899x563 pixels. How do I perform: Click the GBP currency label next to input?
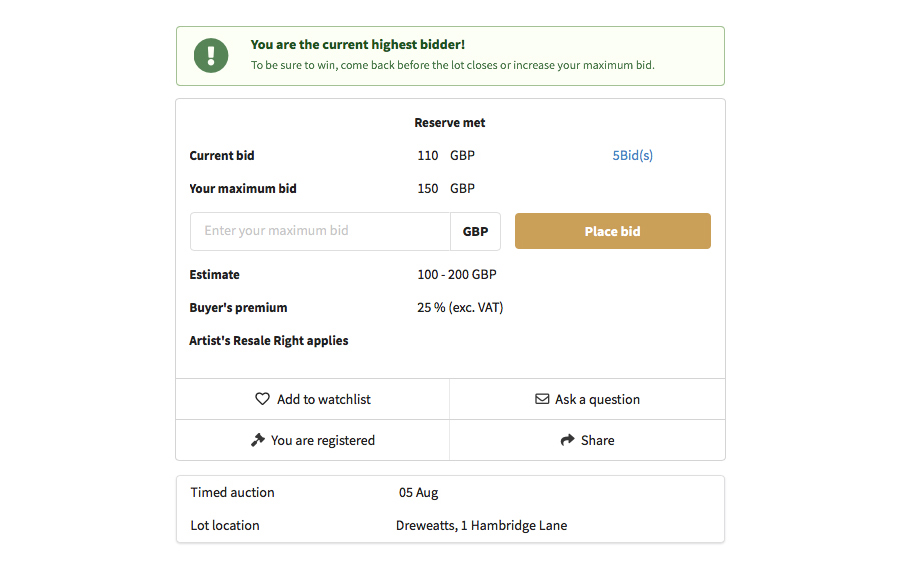click(x=476, y=231)
